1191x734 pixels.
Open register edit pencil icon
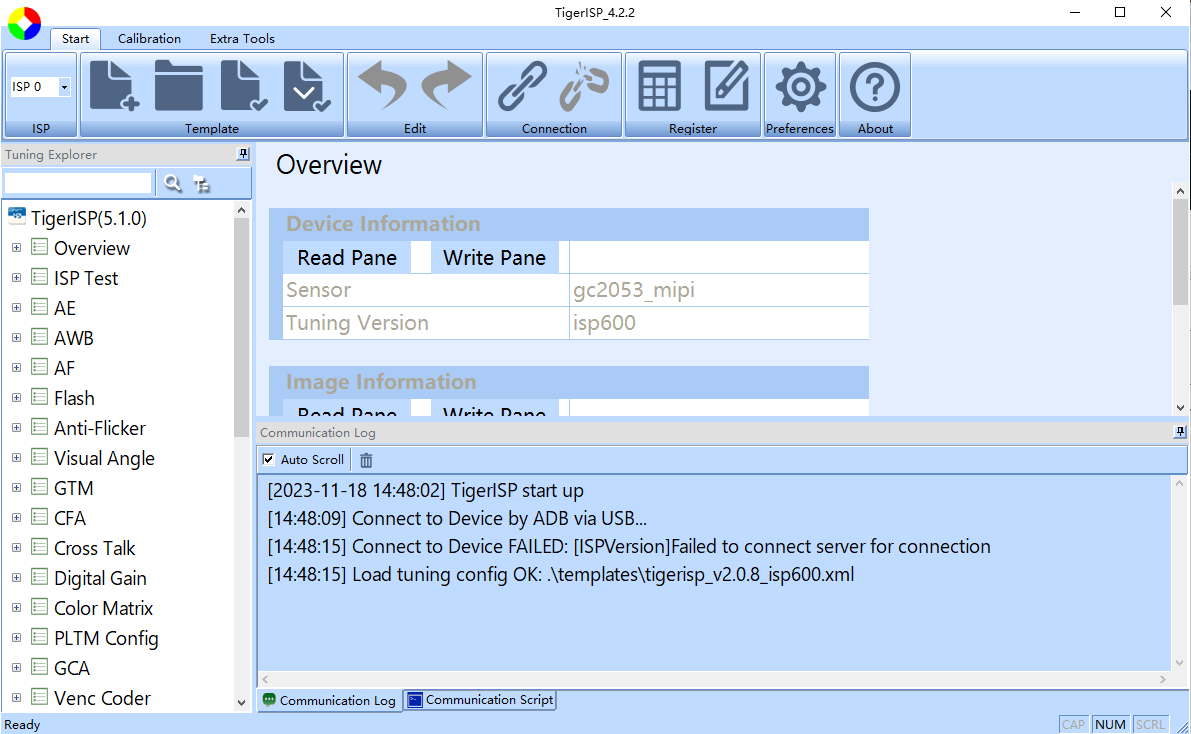coord(726,86)
